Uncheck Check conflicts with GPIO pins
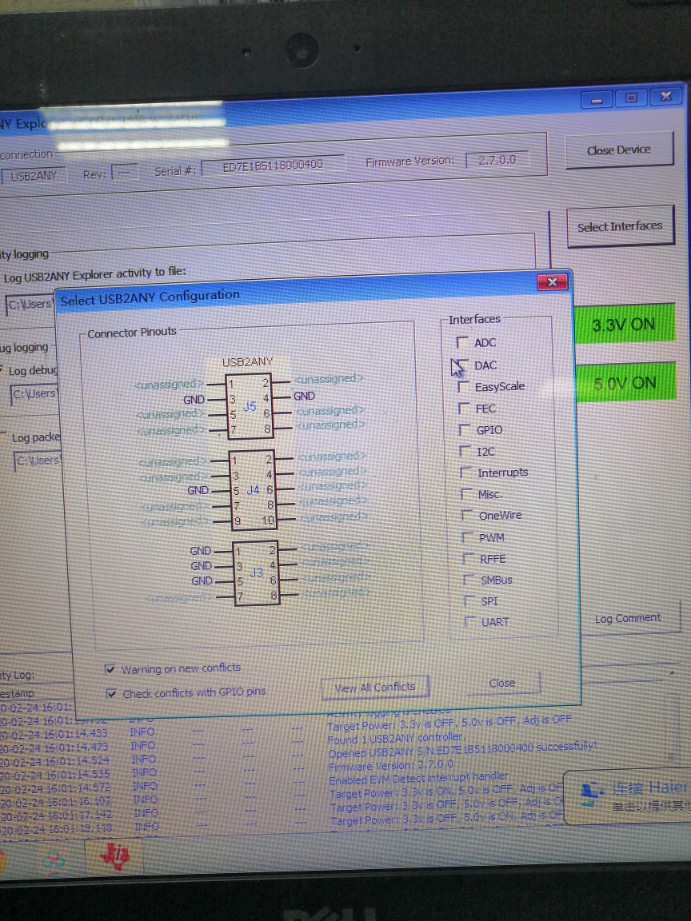 click(x=111, y=694)
